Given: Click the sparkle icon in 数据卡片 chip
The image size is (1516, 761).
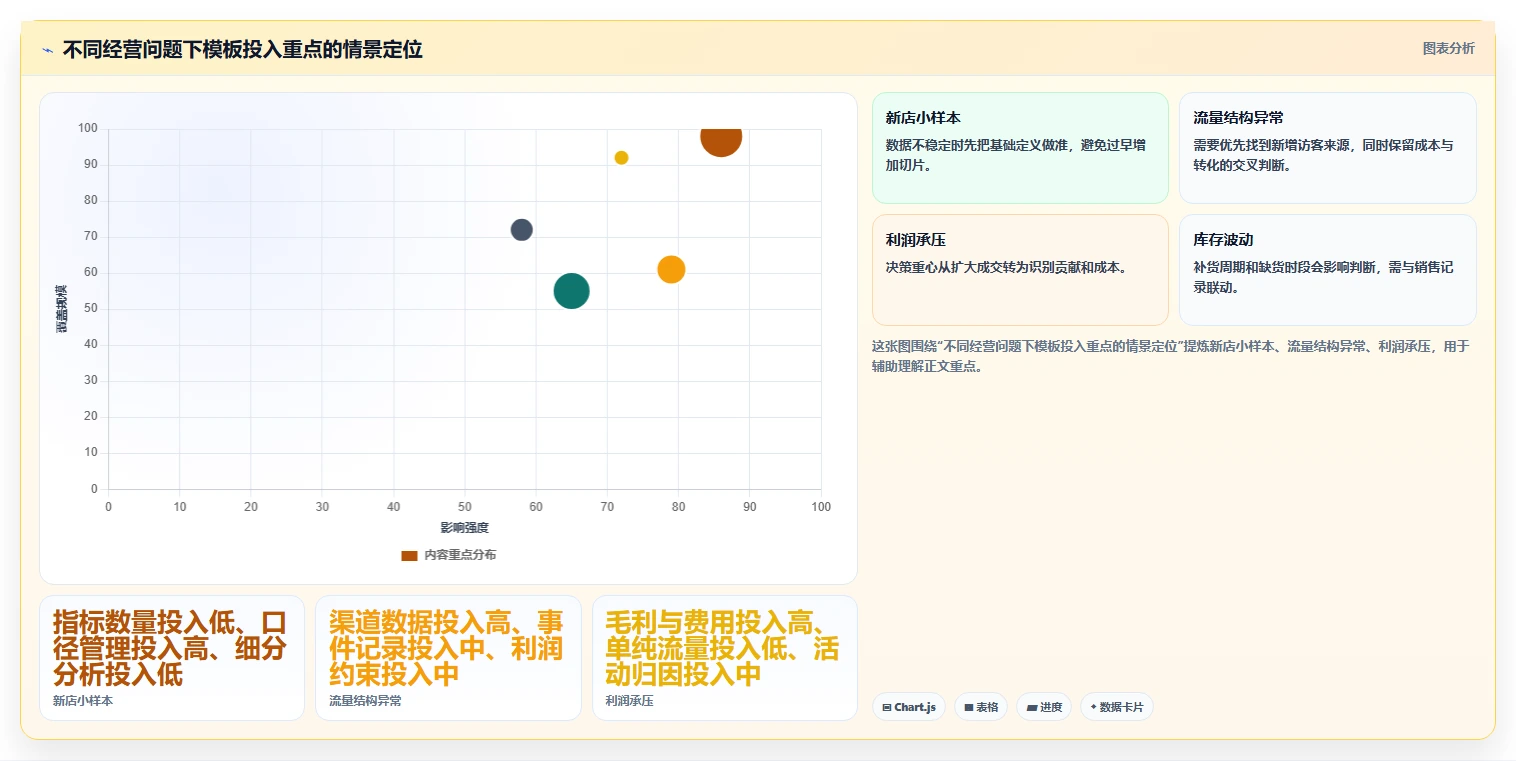Looking at the screenshot, I should click(1093, 707).
